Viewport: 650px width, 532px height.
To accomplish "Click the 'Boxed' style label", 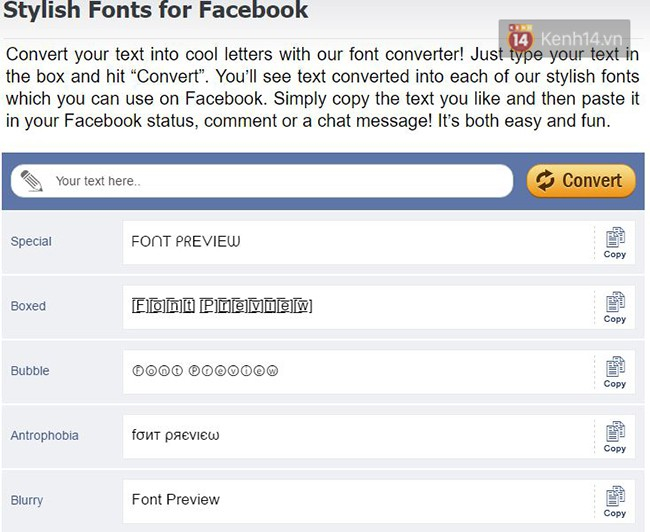I will coord(28,307).
